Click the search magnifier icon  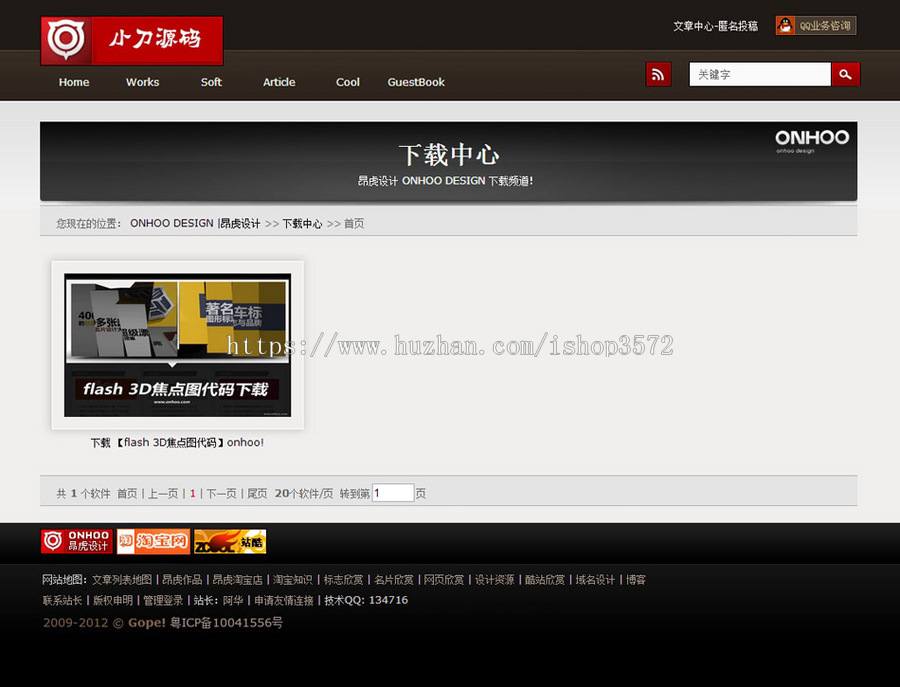[x=845, y=74]
